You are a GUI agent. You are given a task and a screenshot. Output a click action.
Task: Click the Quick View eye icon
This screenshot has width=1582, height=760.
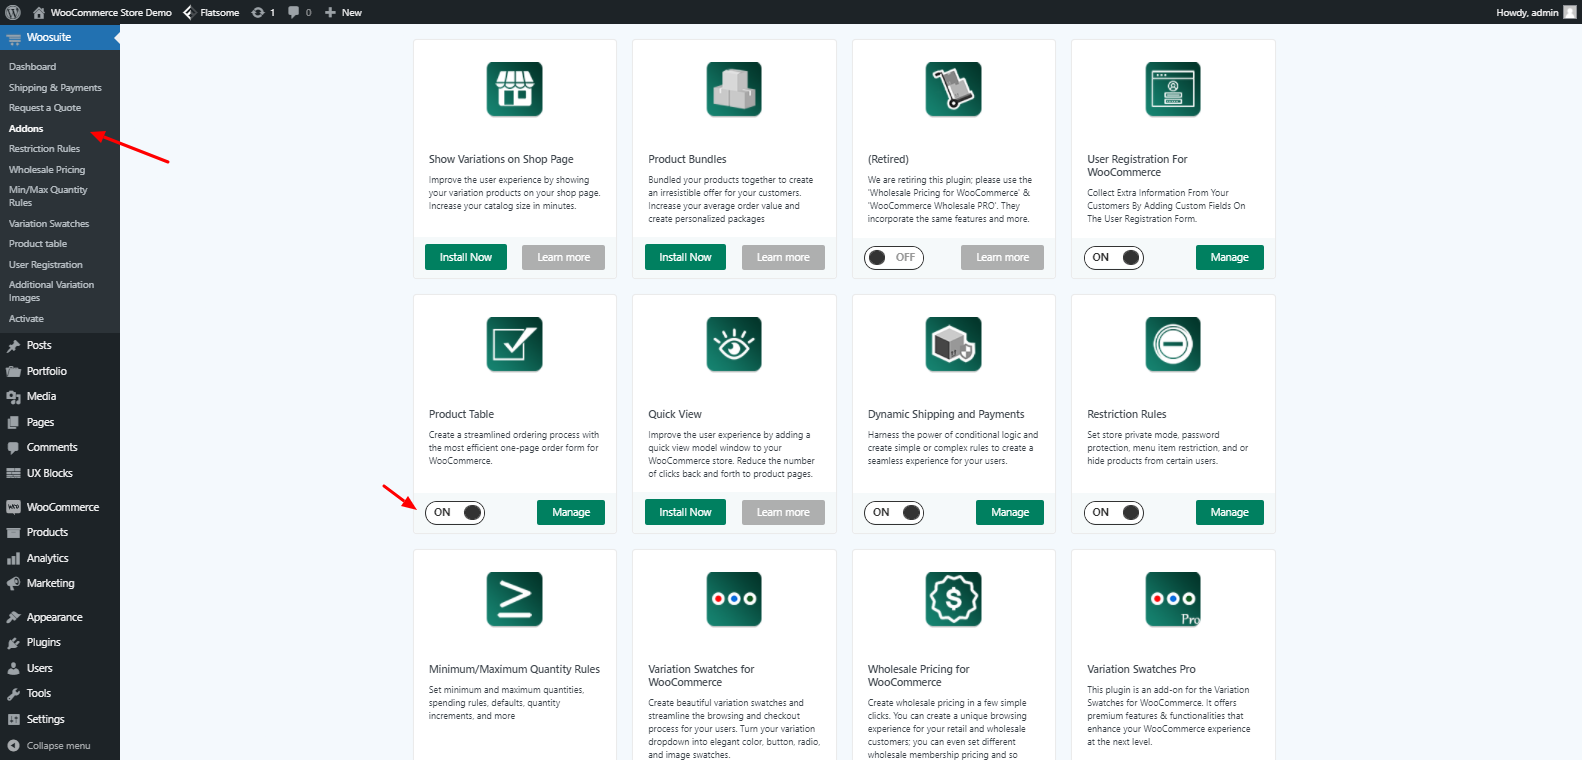(734, 344)
